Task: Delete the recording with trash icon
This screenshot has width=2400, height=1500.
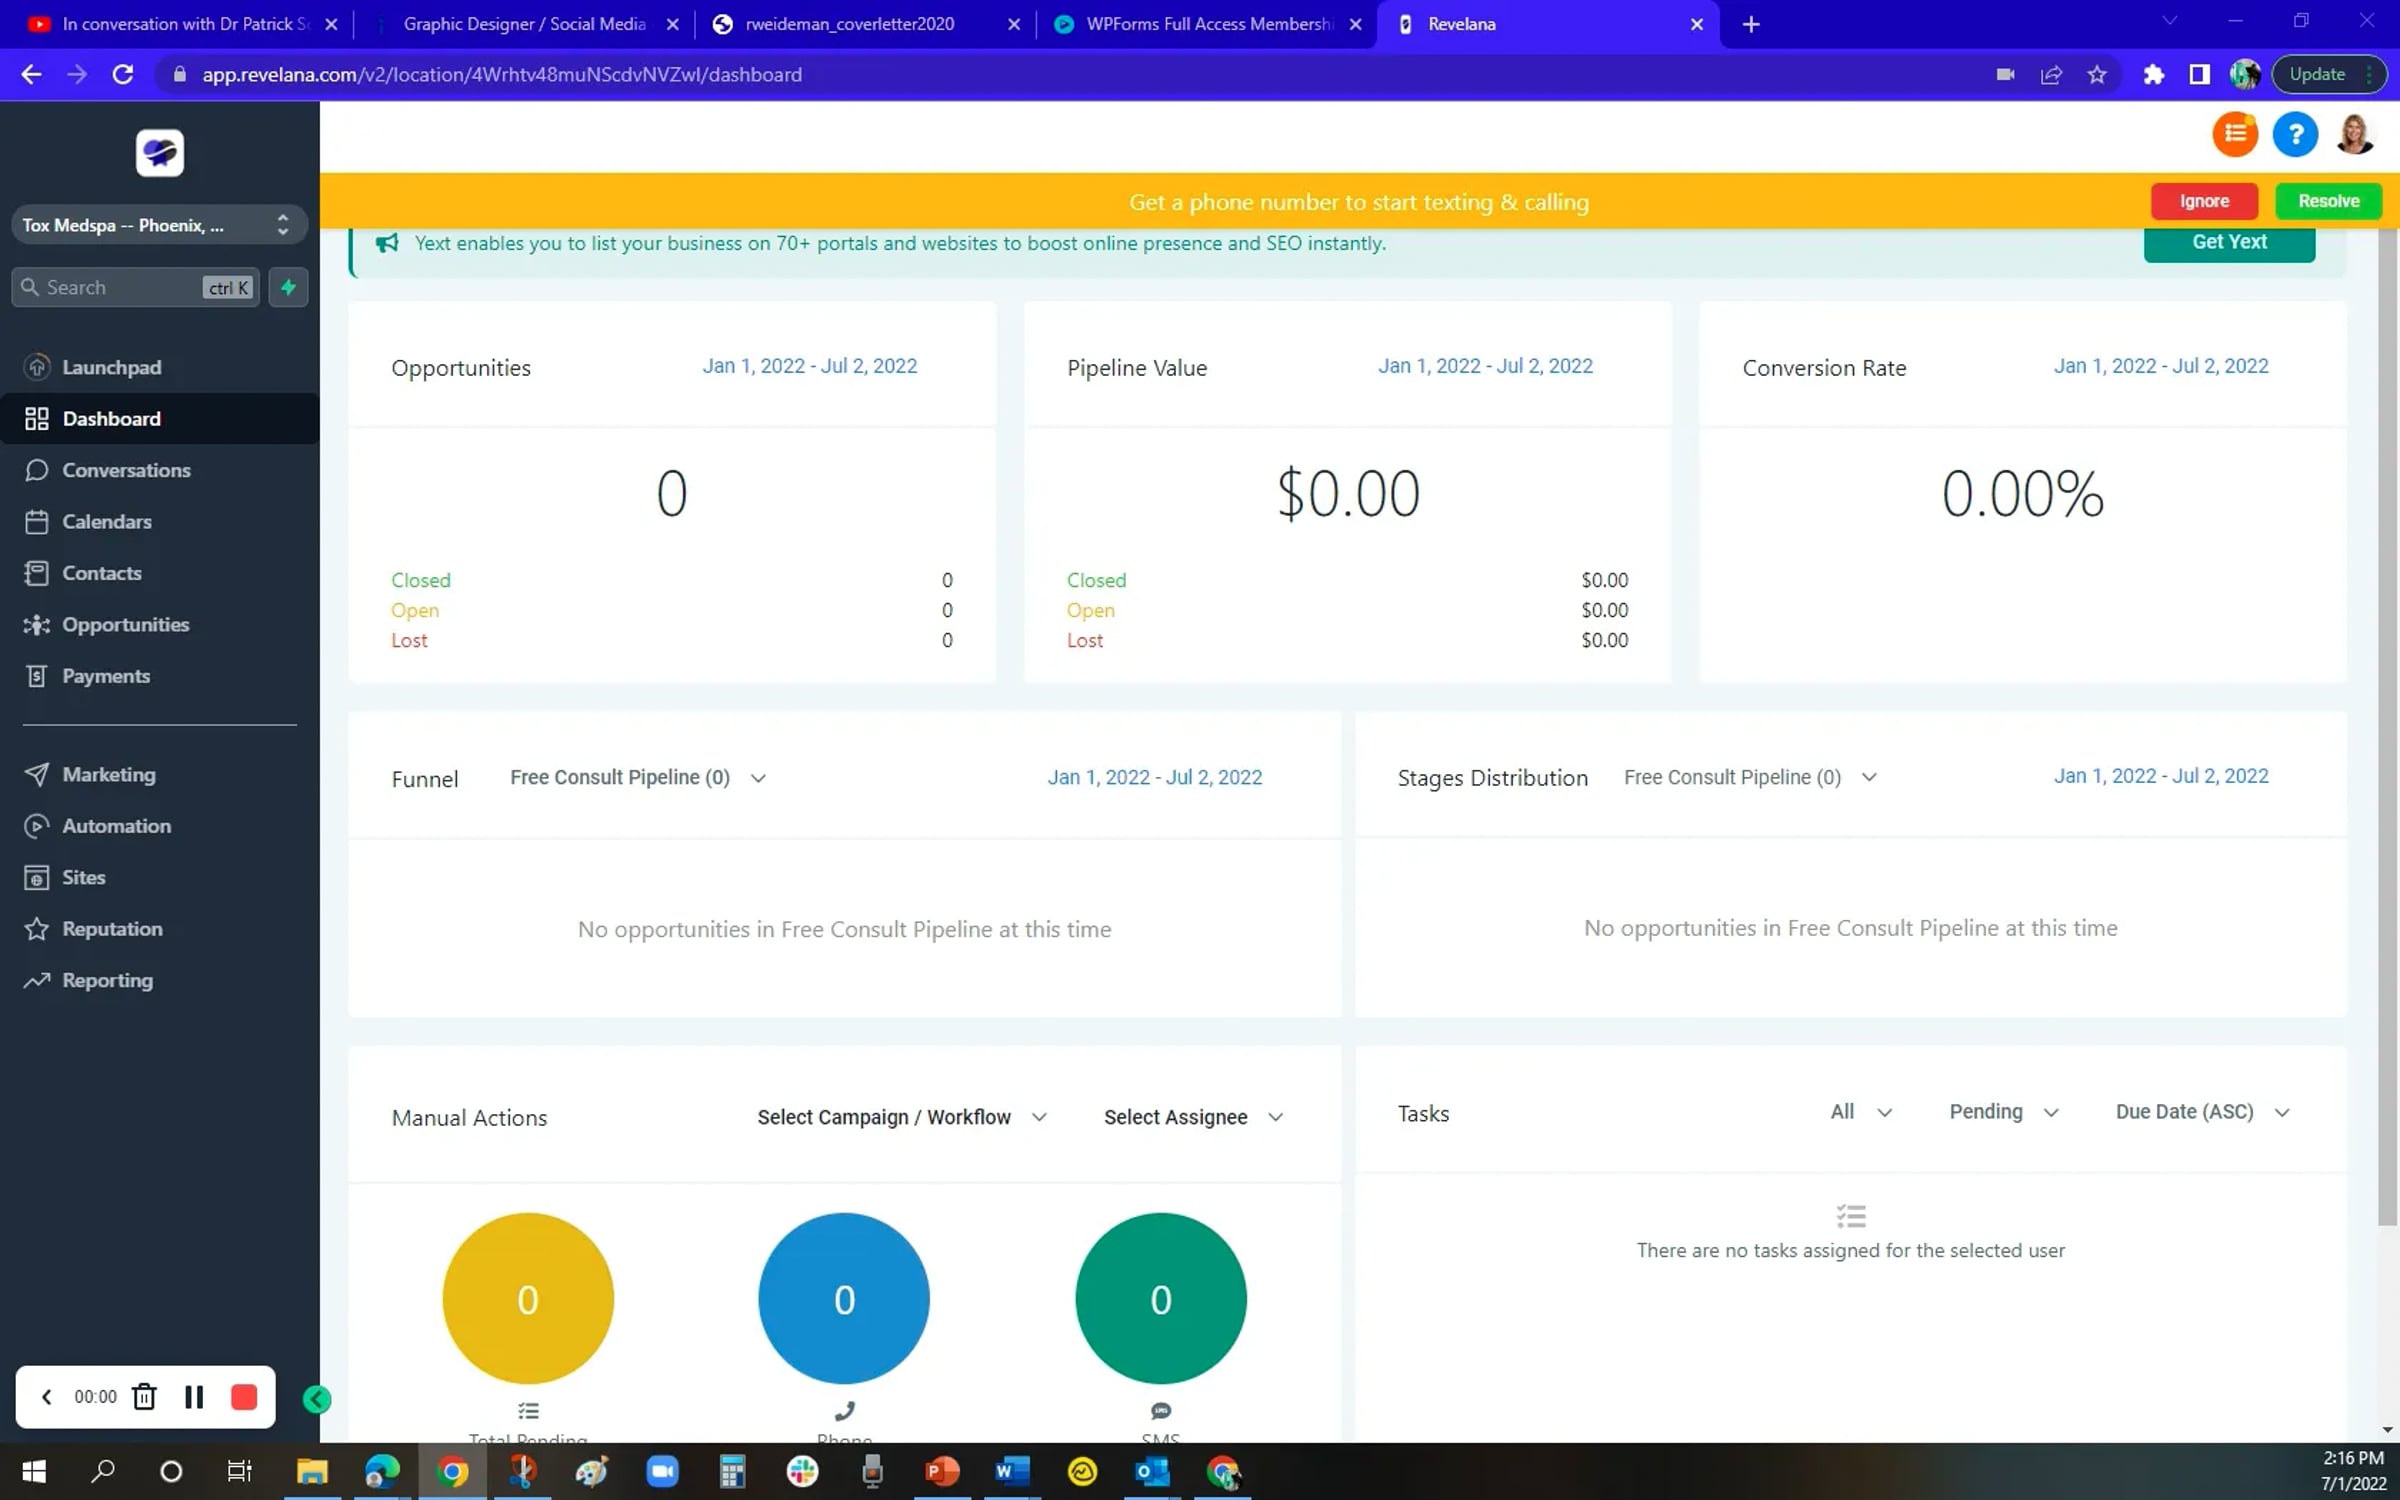Action: tap(144, 1397)
